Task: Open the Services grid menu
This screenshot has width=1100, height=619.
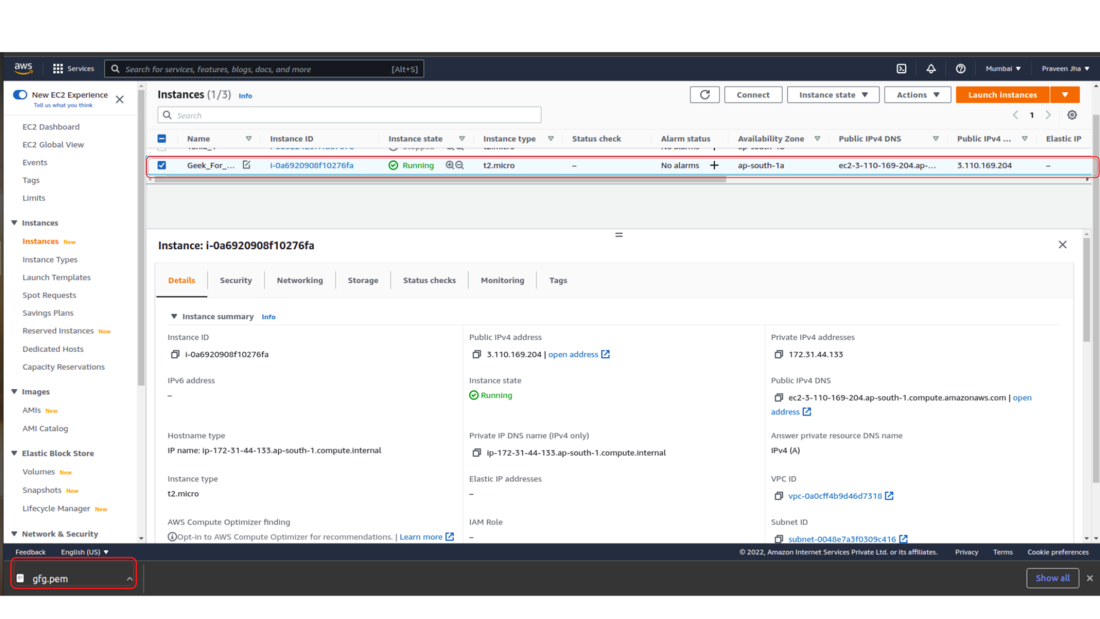Action: pos(73,69)
